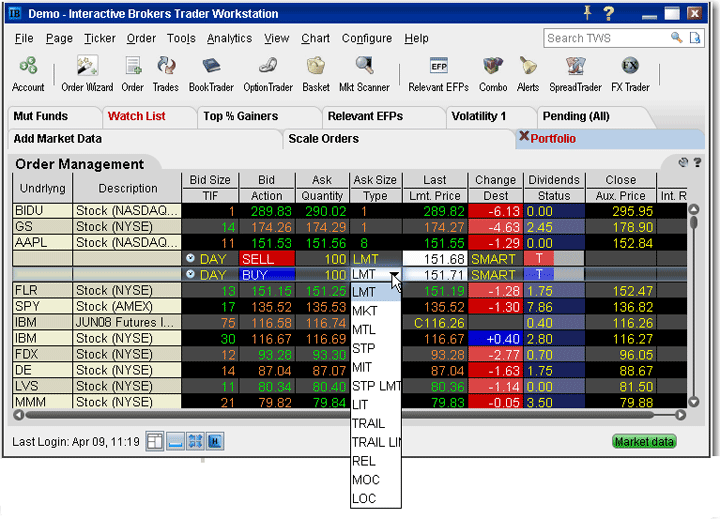The width and height of the screenshot is (720, 519).
Task: Choose MIT from the order type list
Action: click(x=376, y=367)
